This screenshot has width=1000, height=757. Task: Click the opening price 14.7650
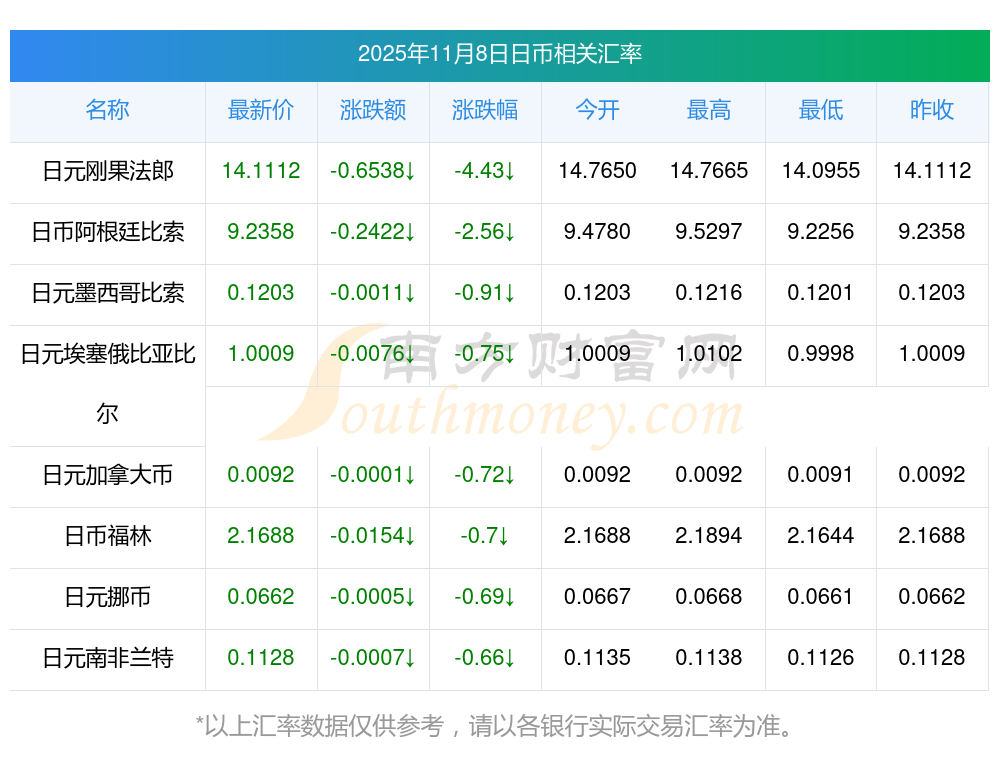click(597, 171)
